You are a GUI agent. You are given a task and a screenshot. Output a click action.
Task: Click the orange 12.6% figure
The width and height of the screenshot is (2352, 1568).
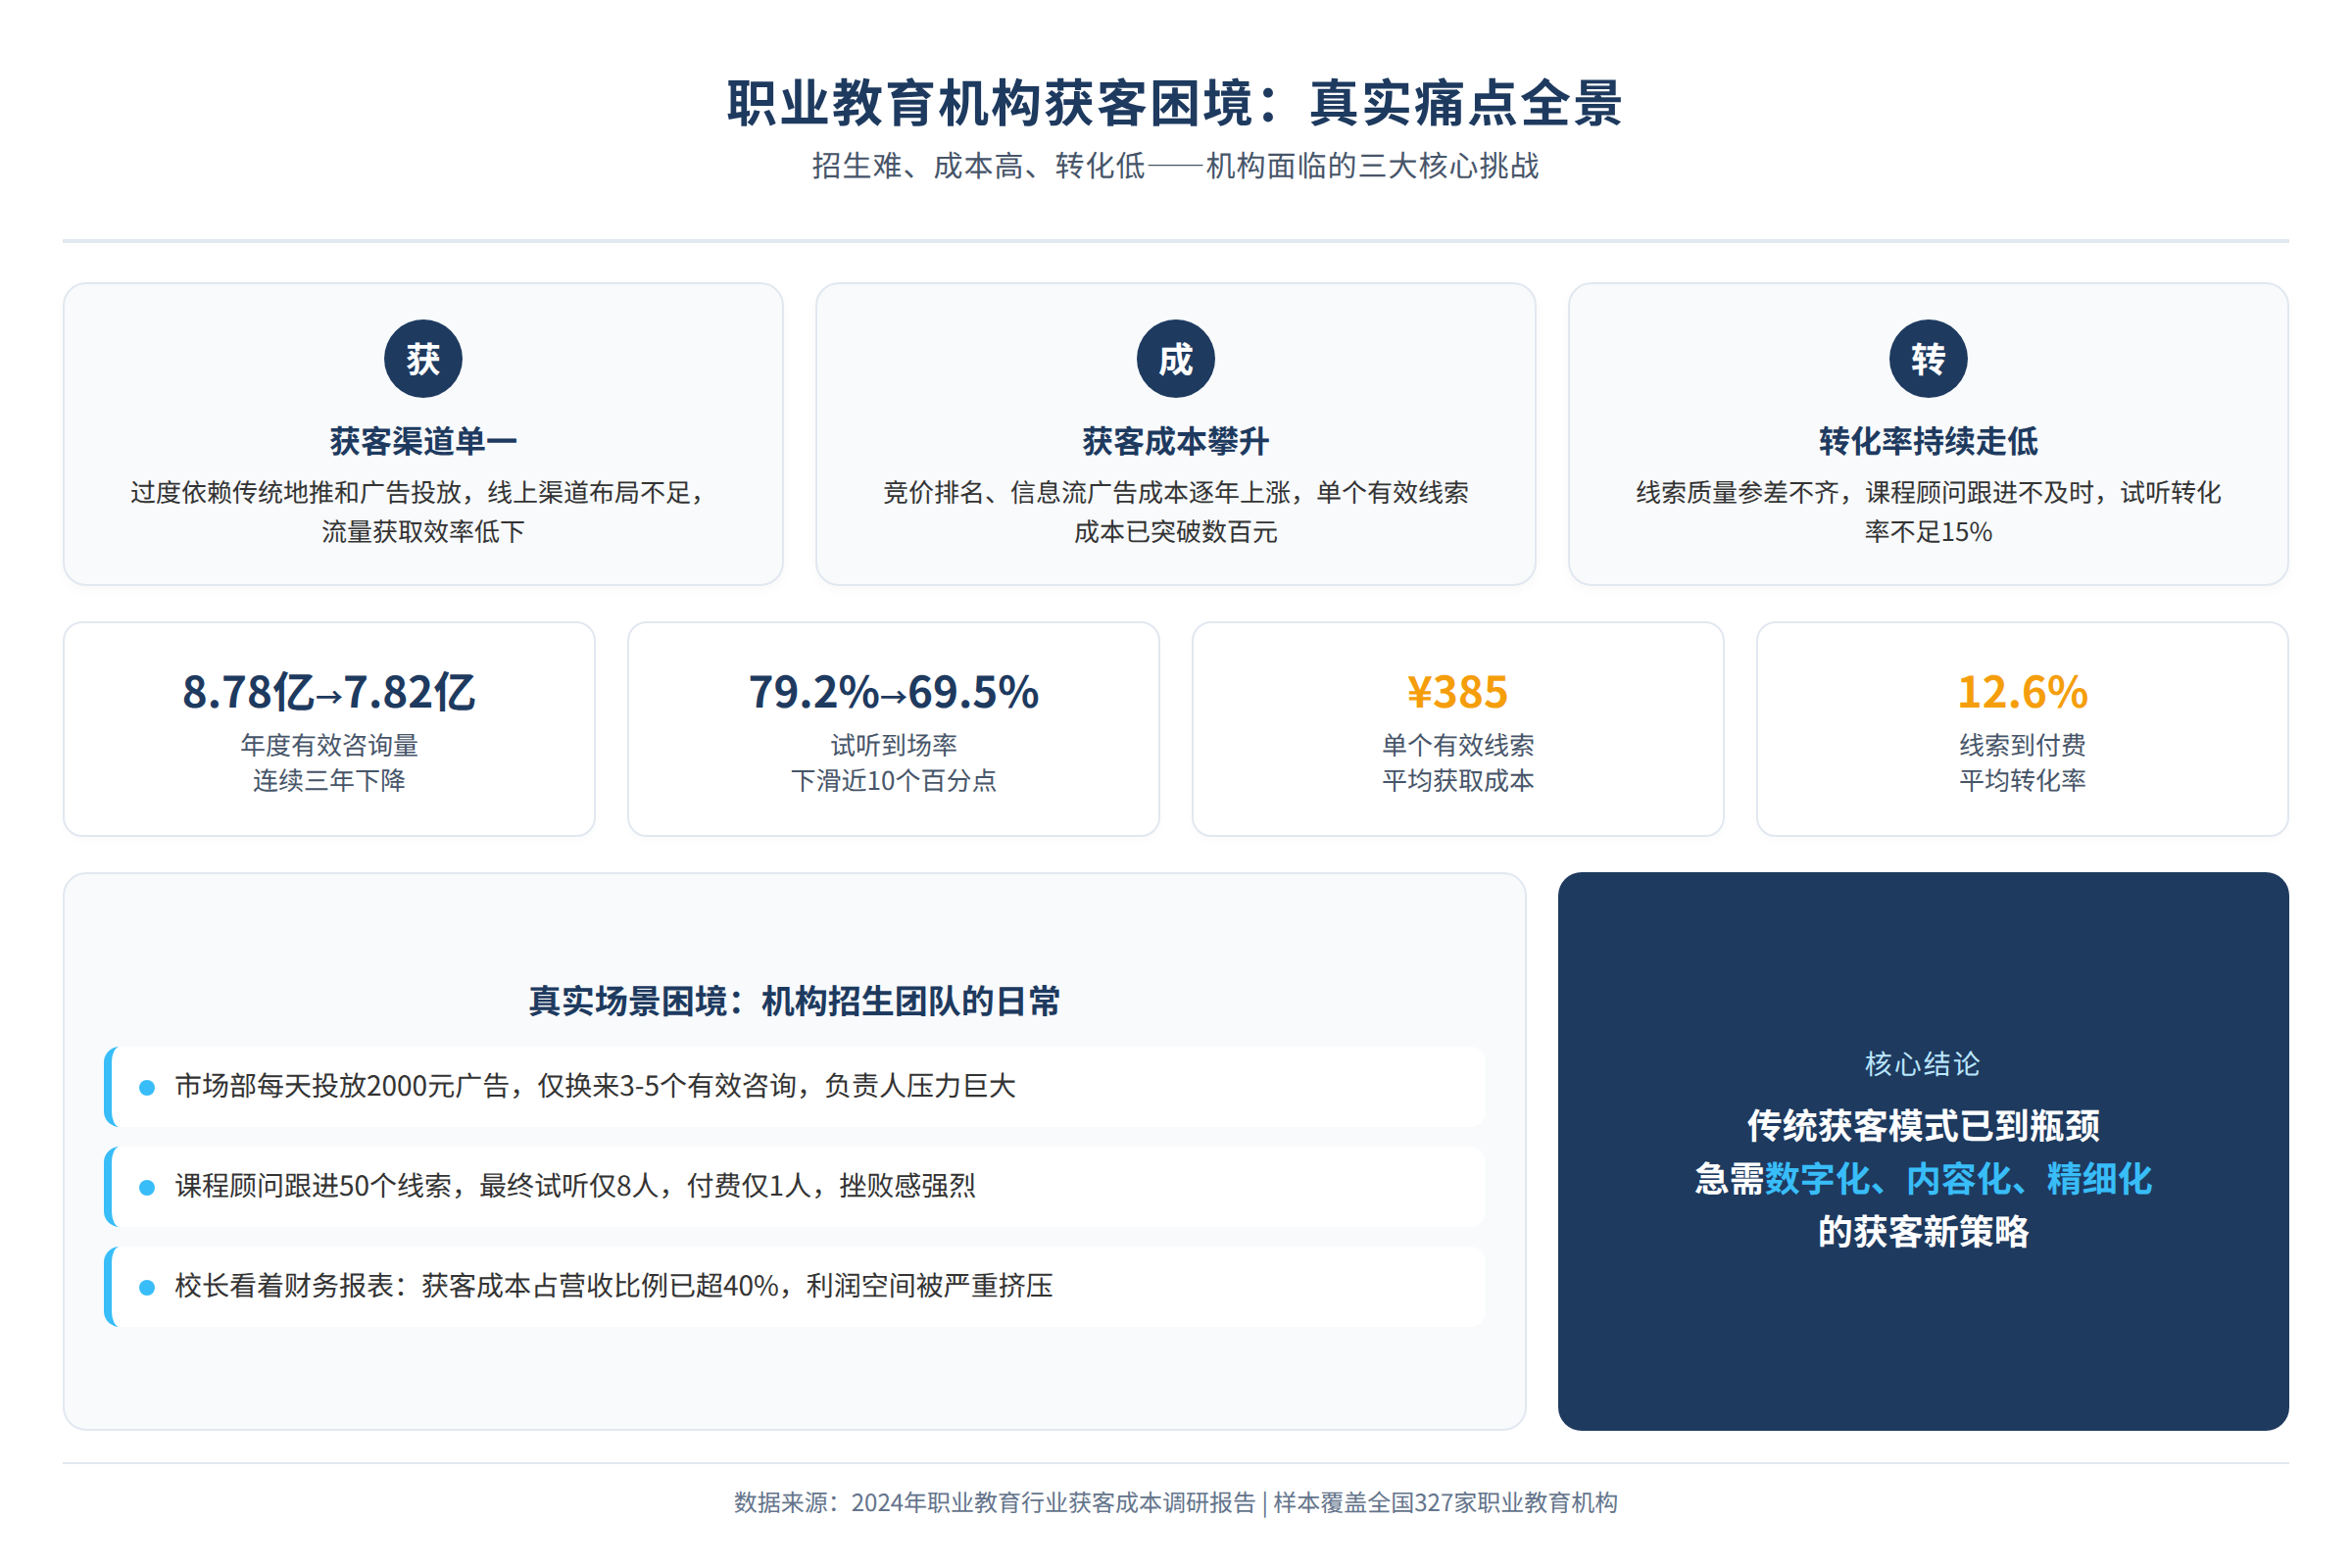[x=2022, y=692]
